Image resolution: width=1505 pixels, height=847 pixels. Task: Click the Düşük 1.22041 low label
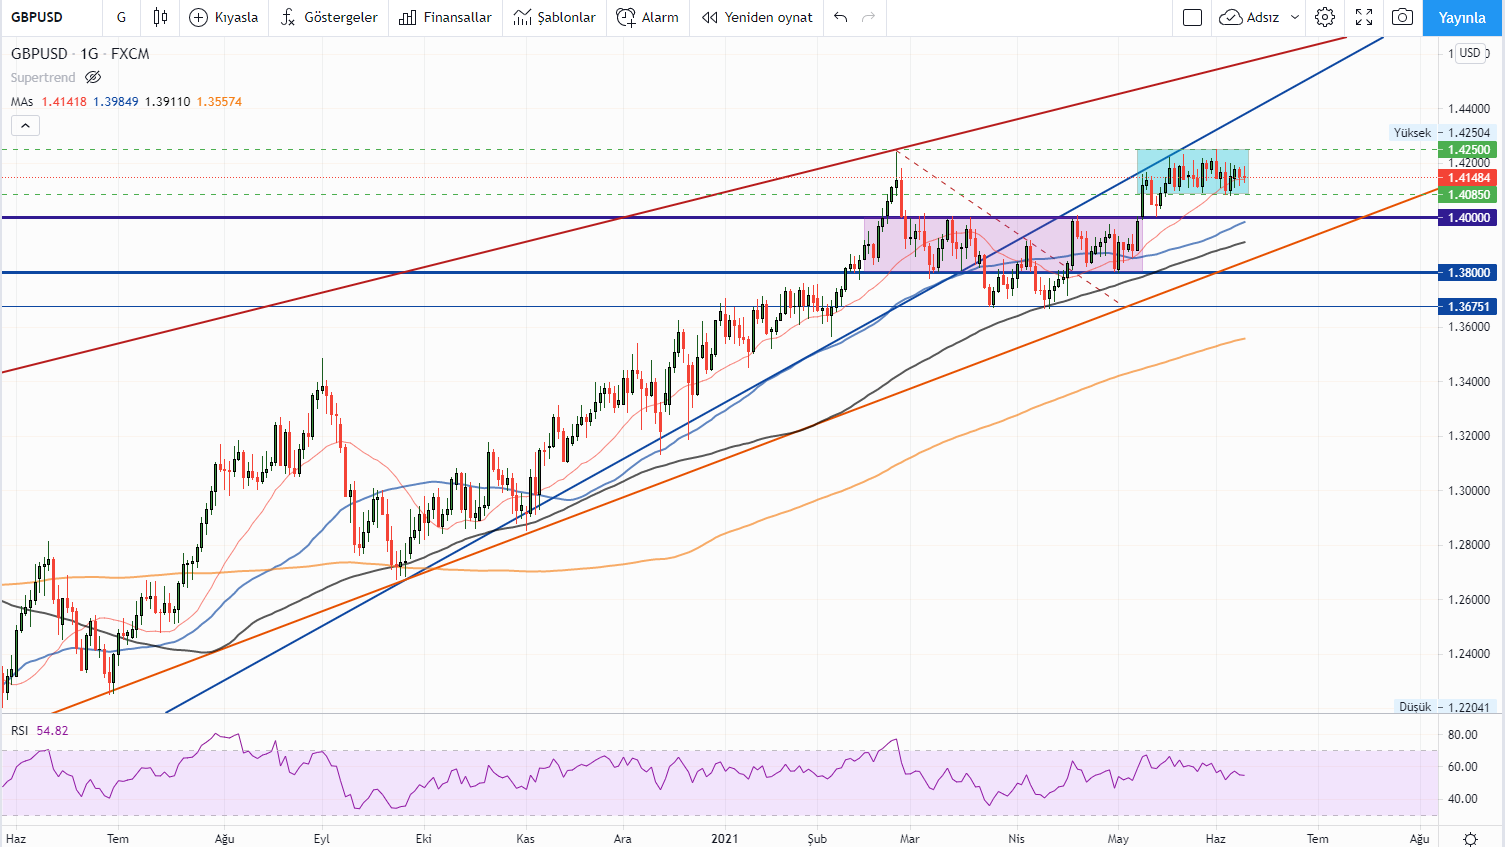coord(1444,707)
